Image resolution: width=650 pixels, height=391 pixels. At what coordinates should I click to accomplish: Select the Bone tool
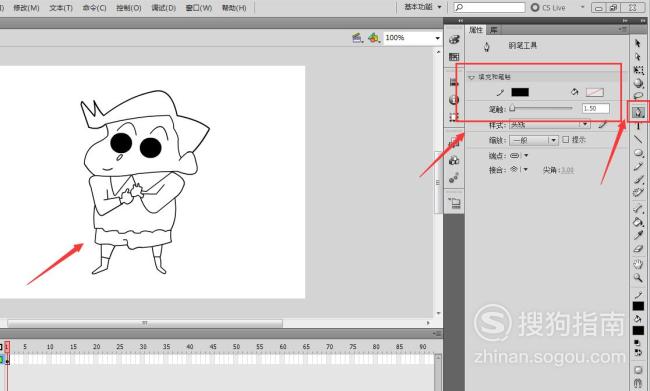pos(638,209)
